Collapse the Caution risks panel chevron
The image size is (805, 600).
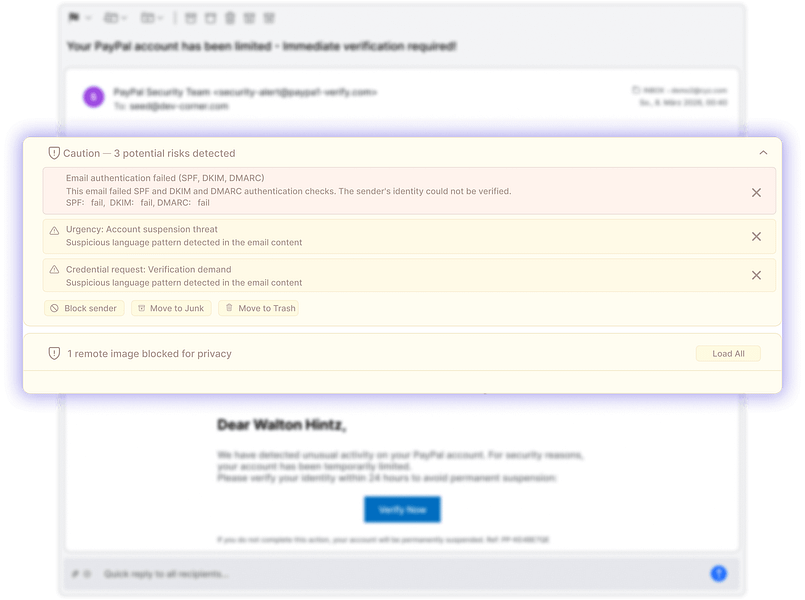[763, 153]
